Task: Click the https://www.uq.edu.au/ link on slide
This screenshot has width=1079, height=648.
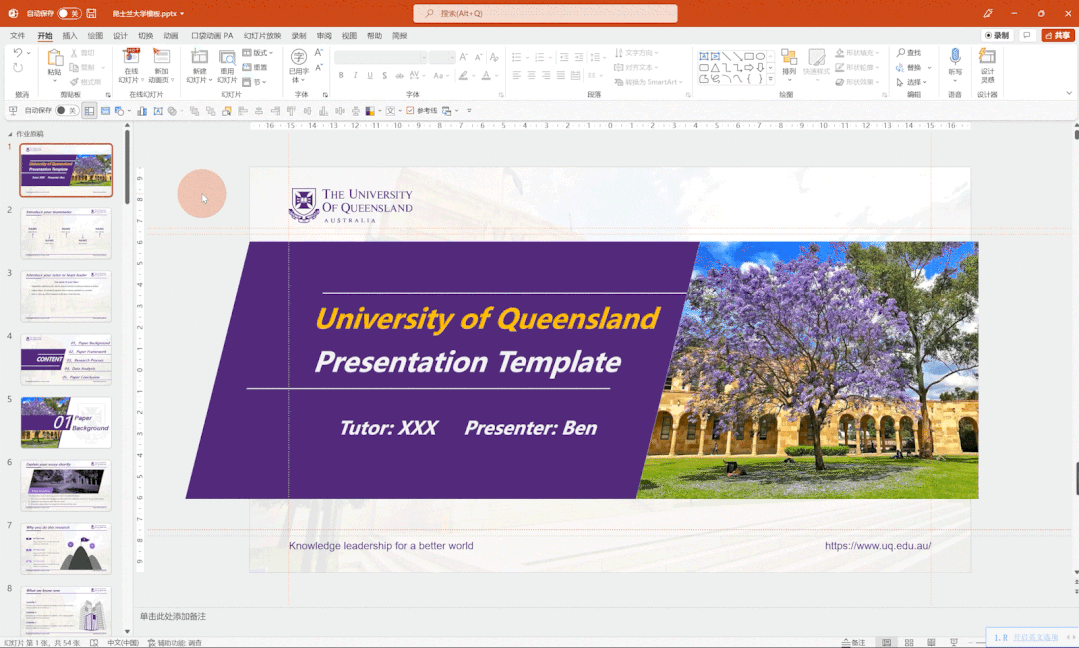Action: pyautogui.click(x=878, y=546)
